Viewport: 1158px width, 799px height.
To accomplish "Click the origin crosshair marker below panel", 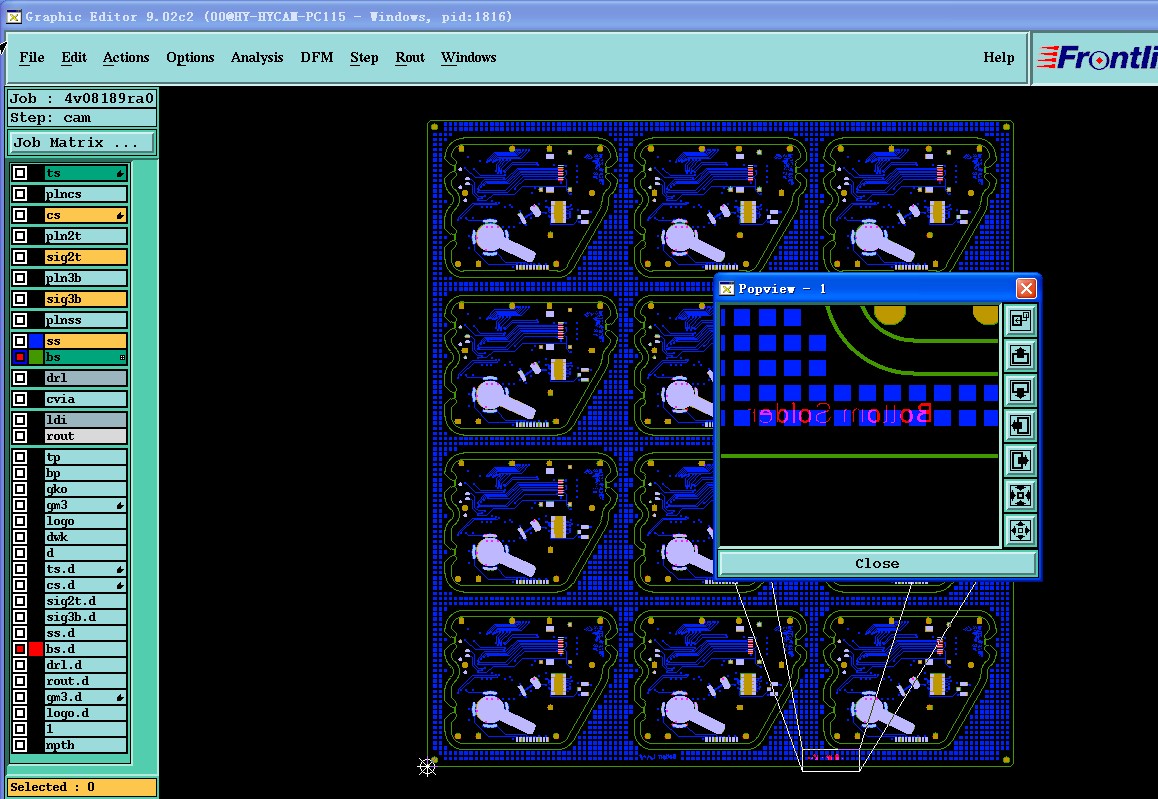I will pos(427,767).
